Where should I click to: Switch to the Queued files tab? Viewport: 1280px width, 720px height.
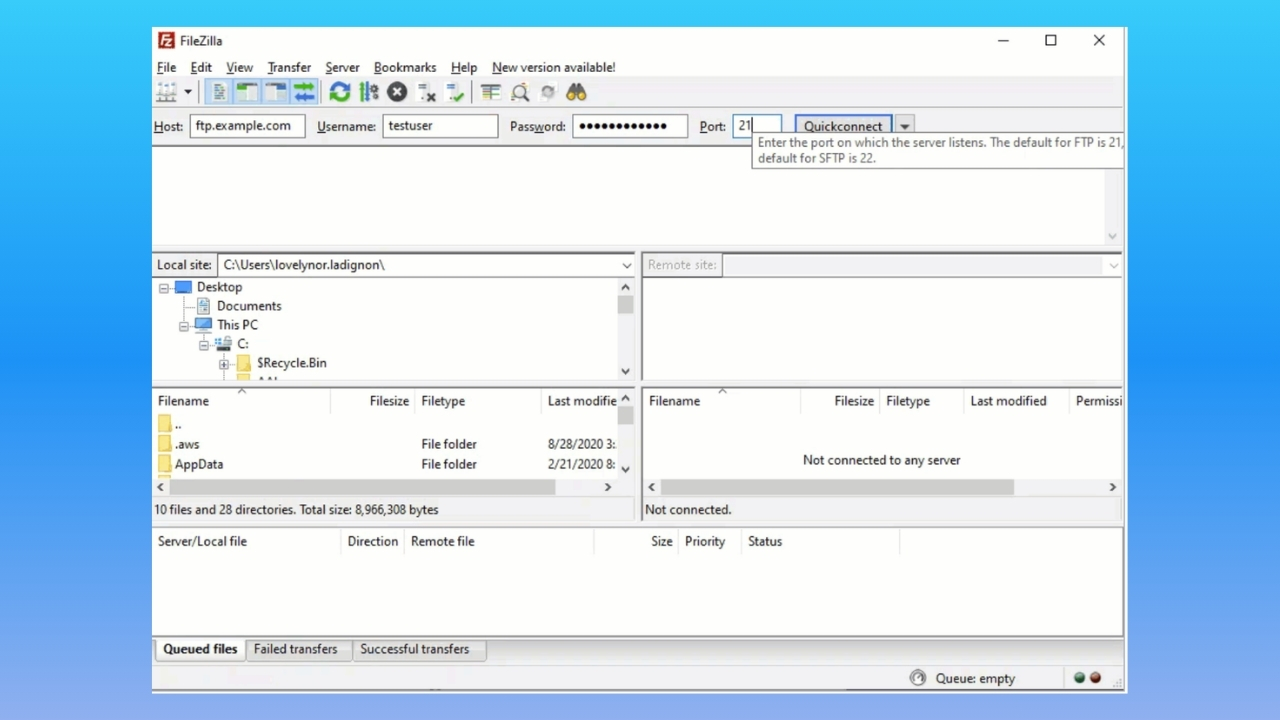click(x=200, y=649)
